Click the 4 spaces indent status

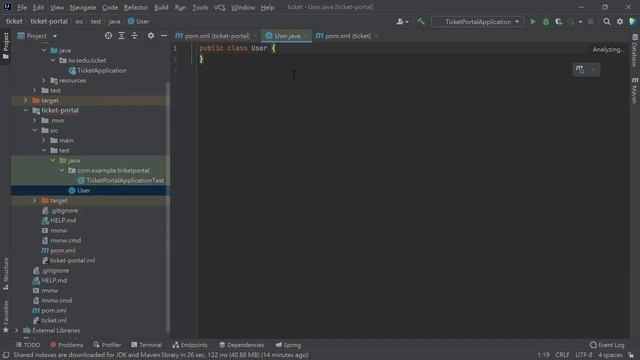click(x=610, y=355)
